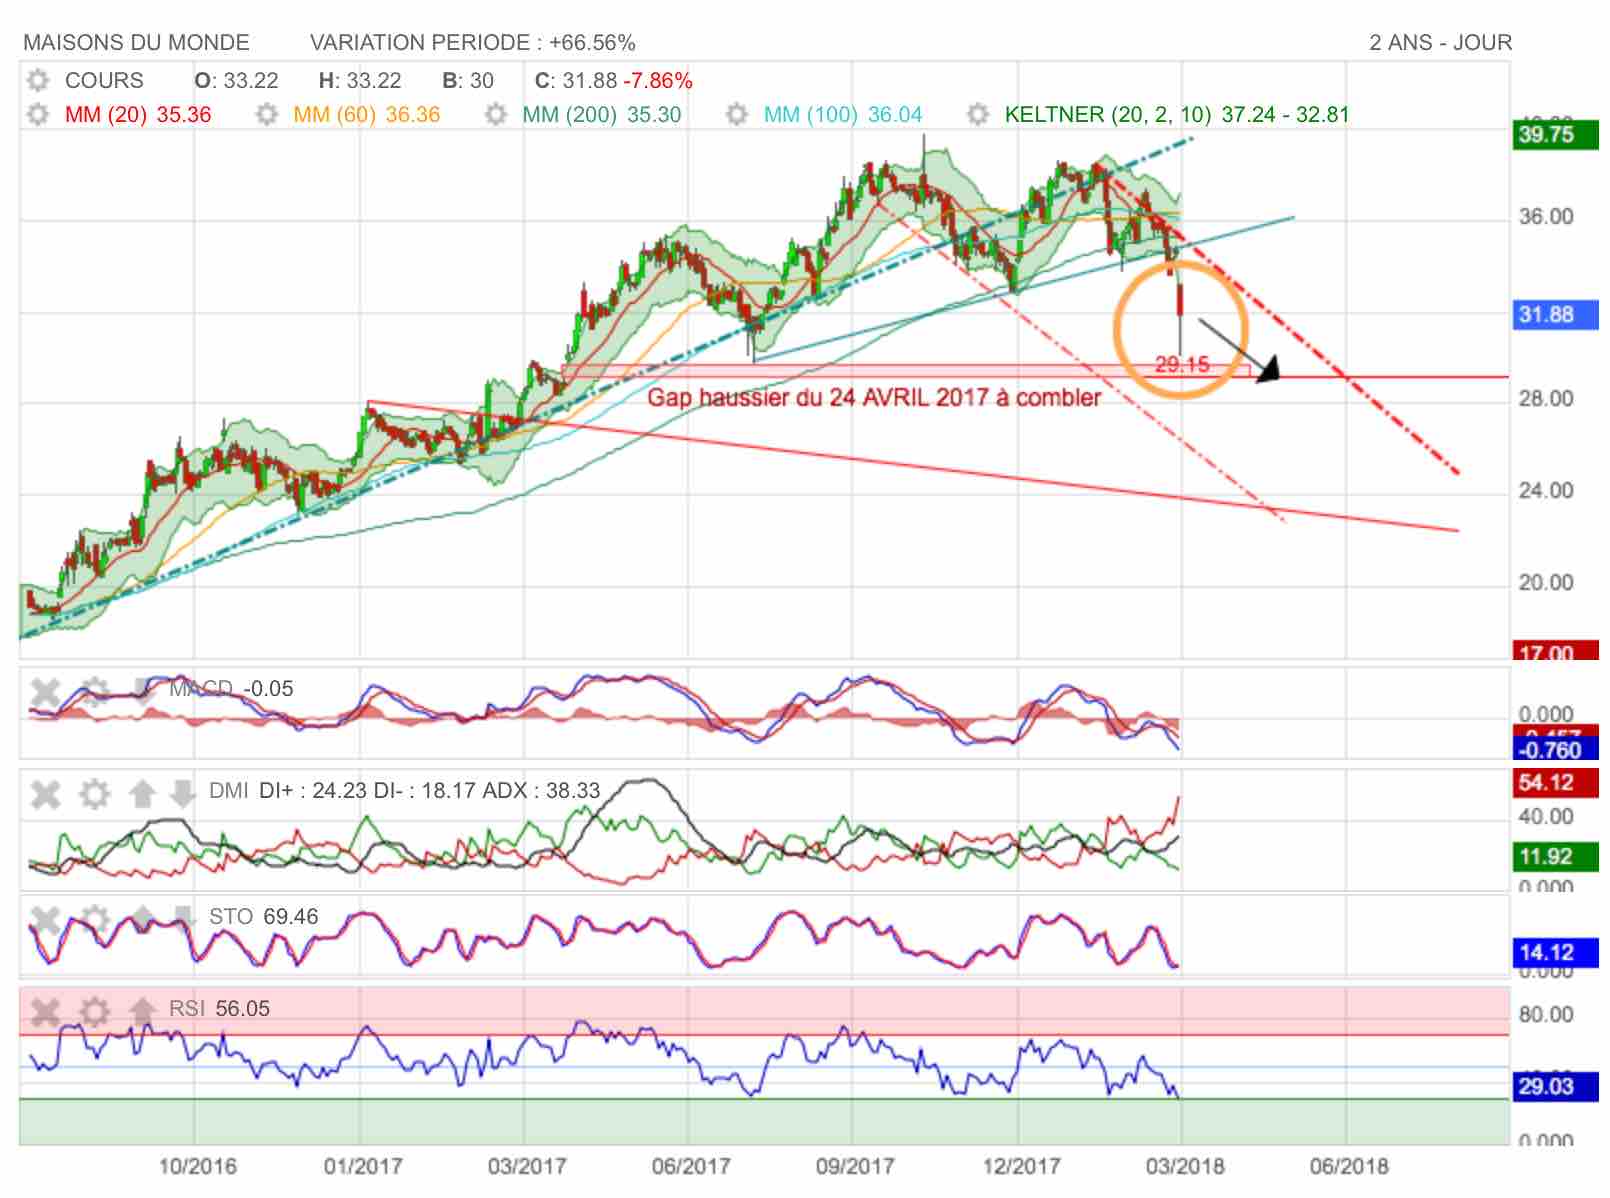Click the blue 31.88 current price tag

tap(1554, 315)
